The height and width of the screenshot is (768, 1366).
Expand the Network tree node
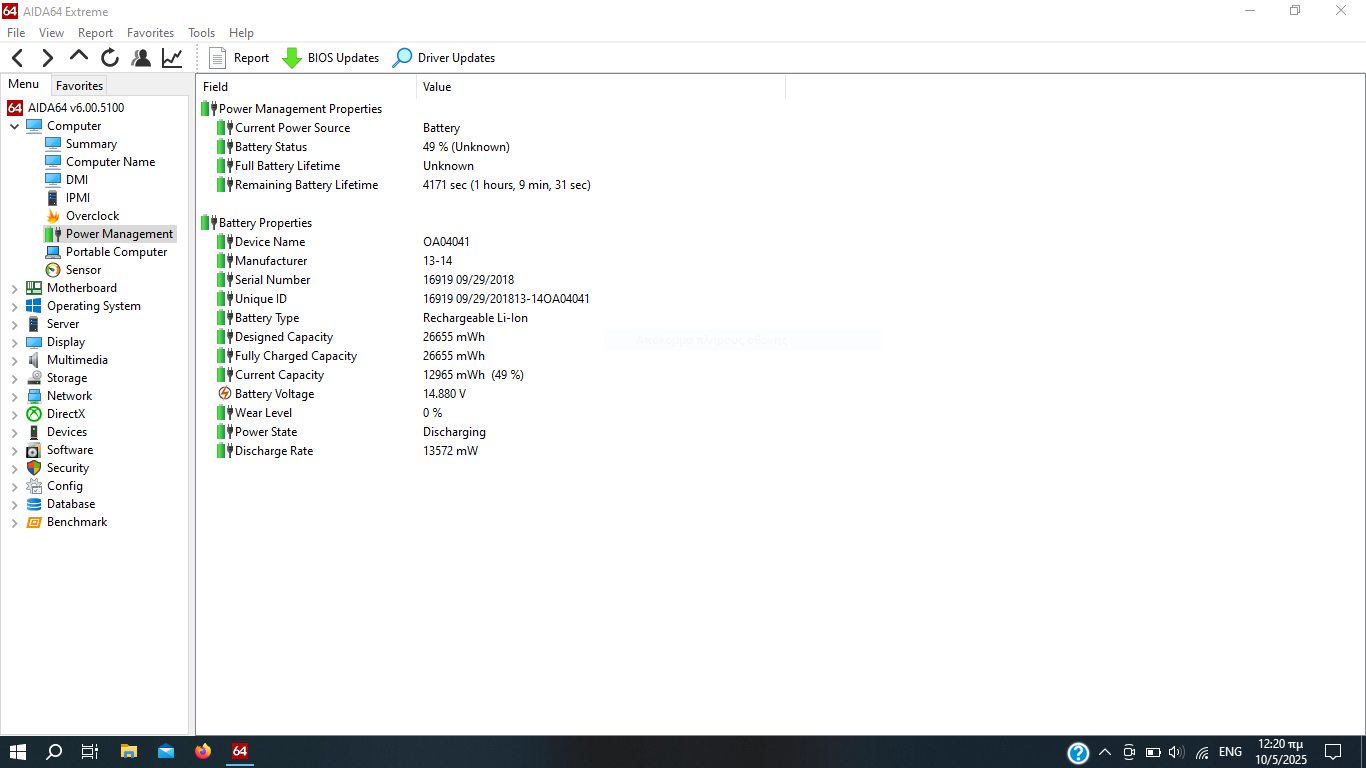(x=14, y=396)
